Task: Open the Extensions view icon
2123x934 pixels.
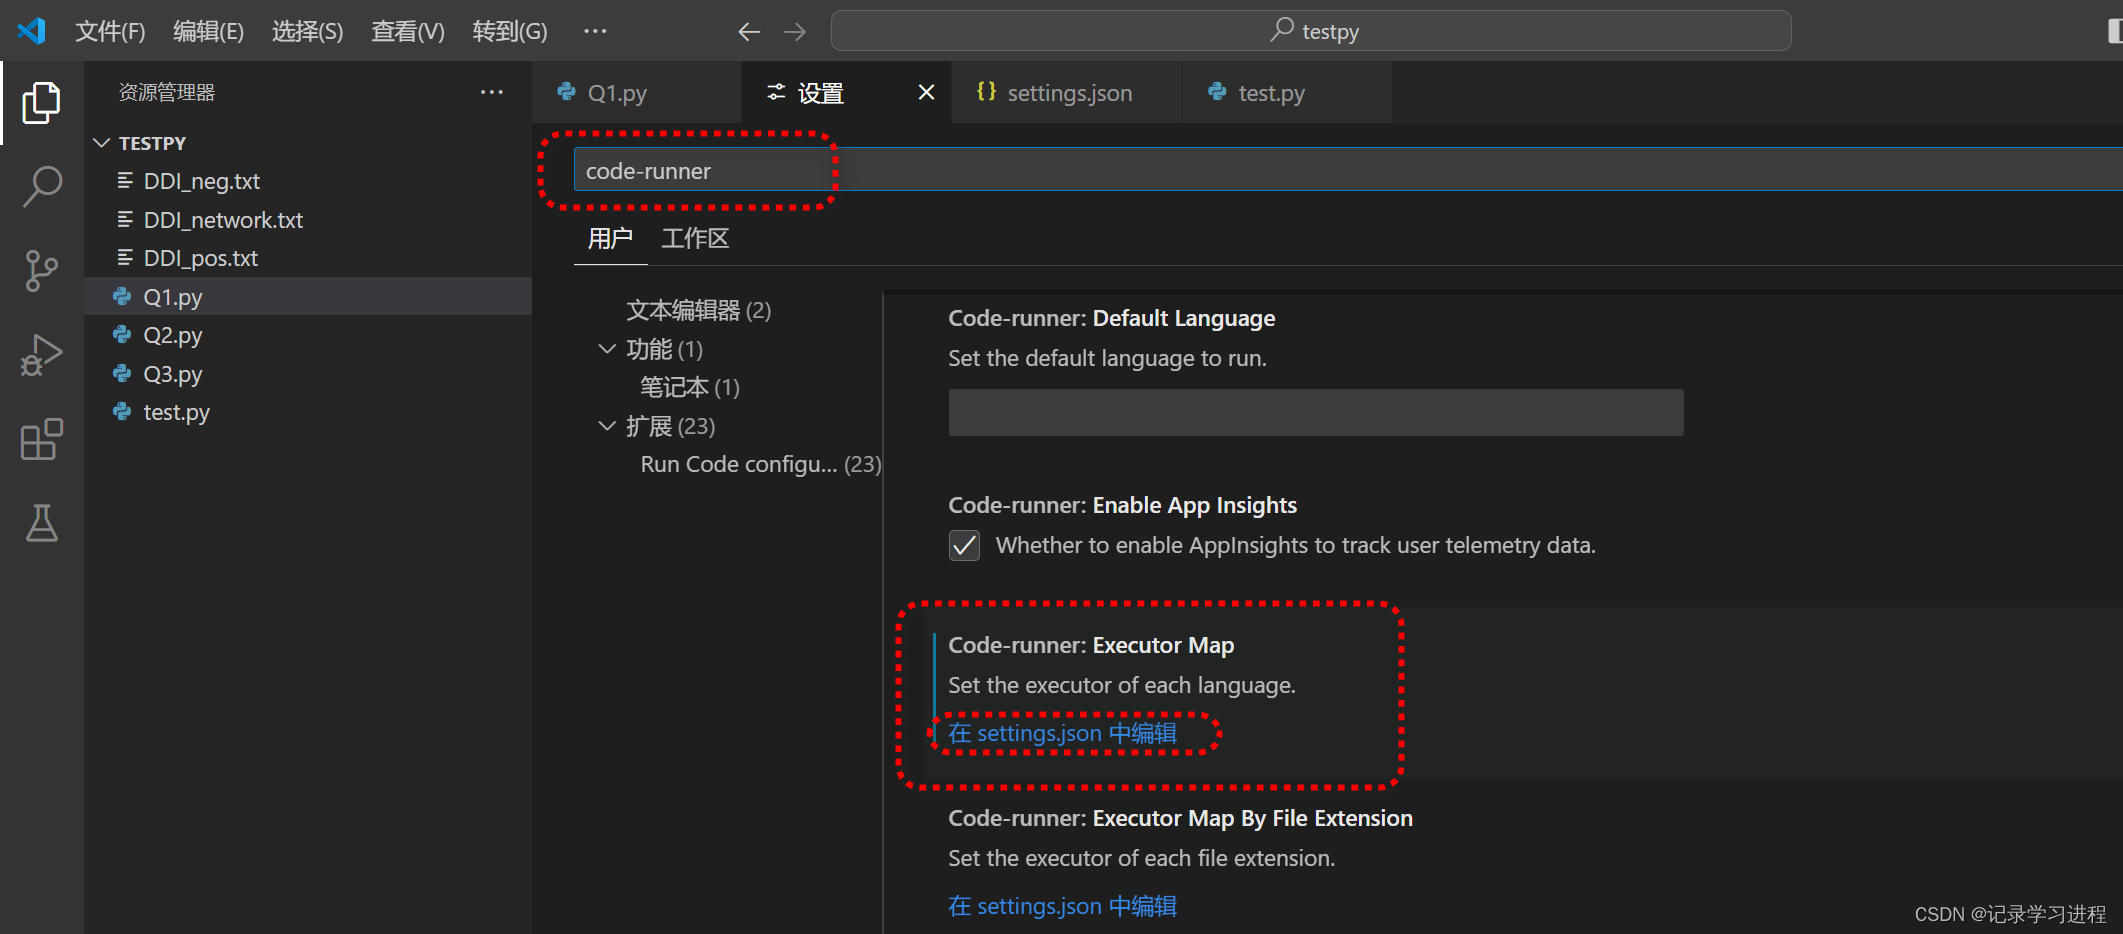Action: click(x=41, y=438)
